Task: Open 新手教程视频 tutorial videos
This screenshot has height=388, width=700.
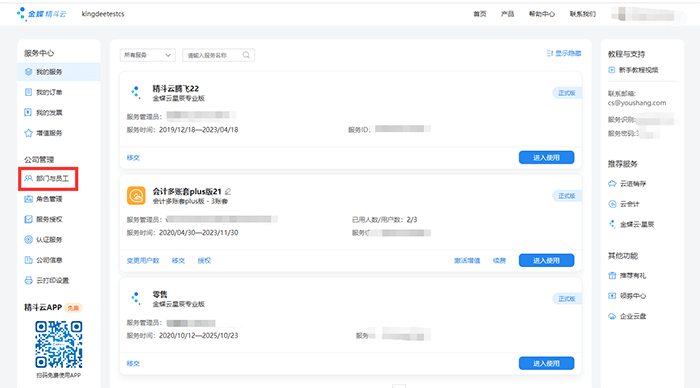Action: (633, 70)
